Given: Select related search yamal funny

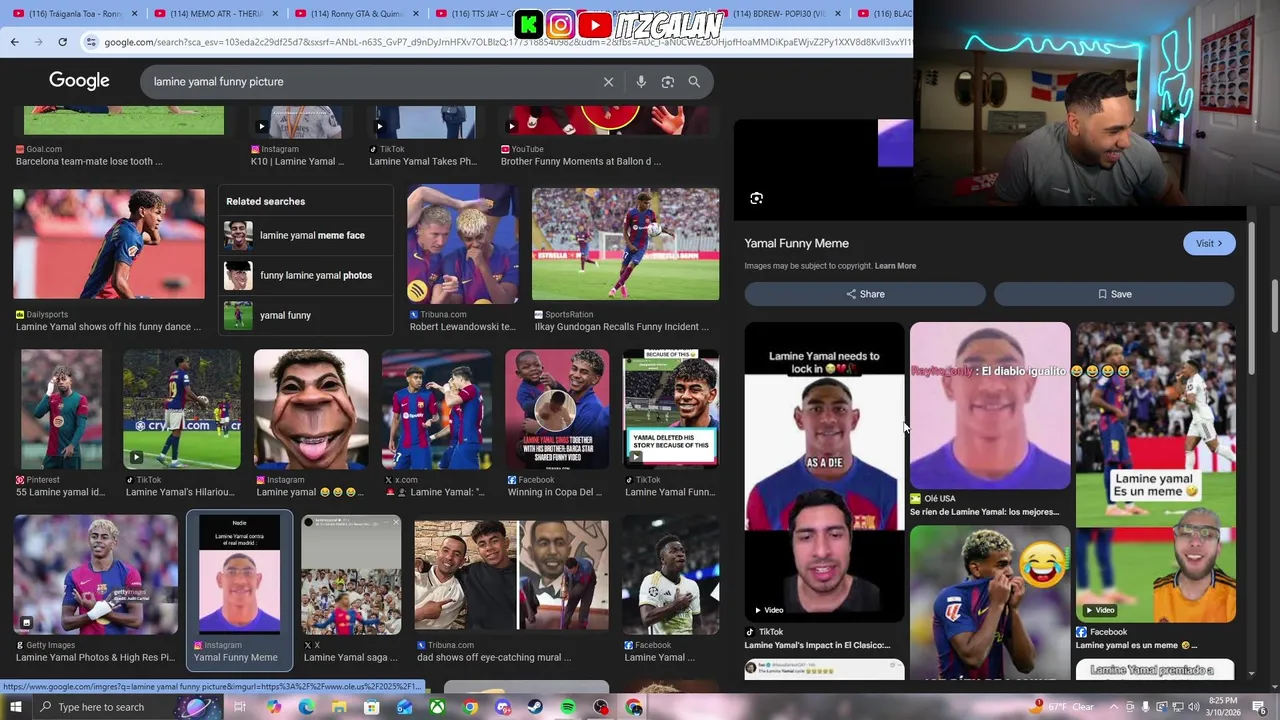Looking at the screenshot, I should pos(305,315).
